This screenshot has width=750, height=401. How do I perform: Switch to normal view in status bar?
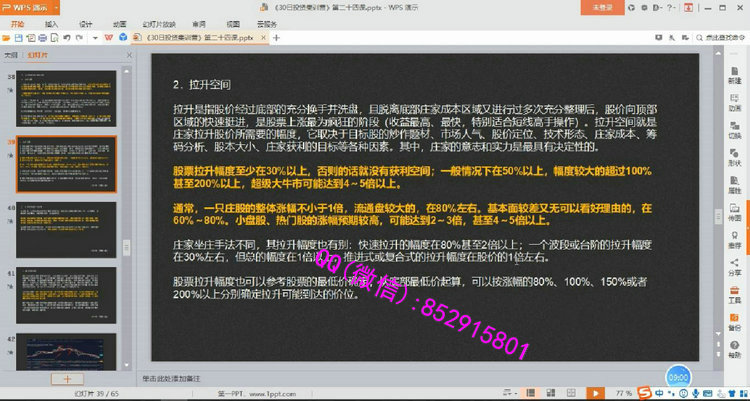[x=530, y=393]
